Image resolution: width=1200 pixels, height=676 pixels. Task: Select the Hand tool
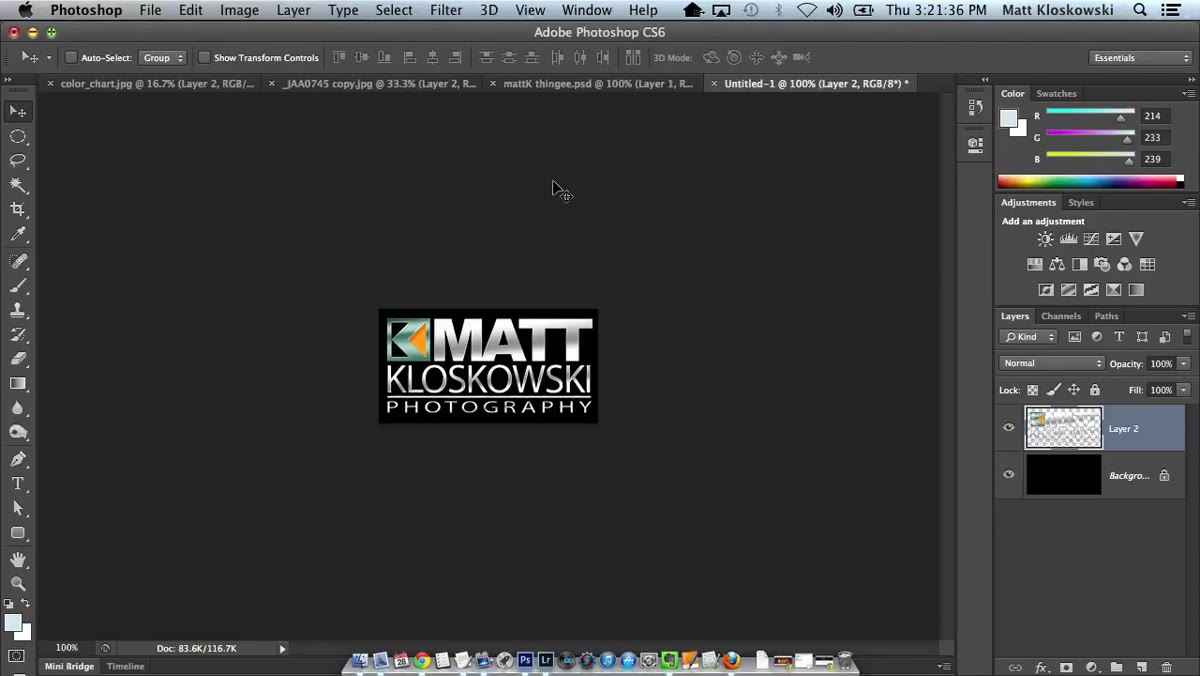pyautogui.click(x=18, y=560)
